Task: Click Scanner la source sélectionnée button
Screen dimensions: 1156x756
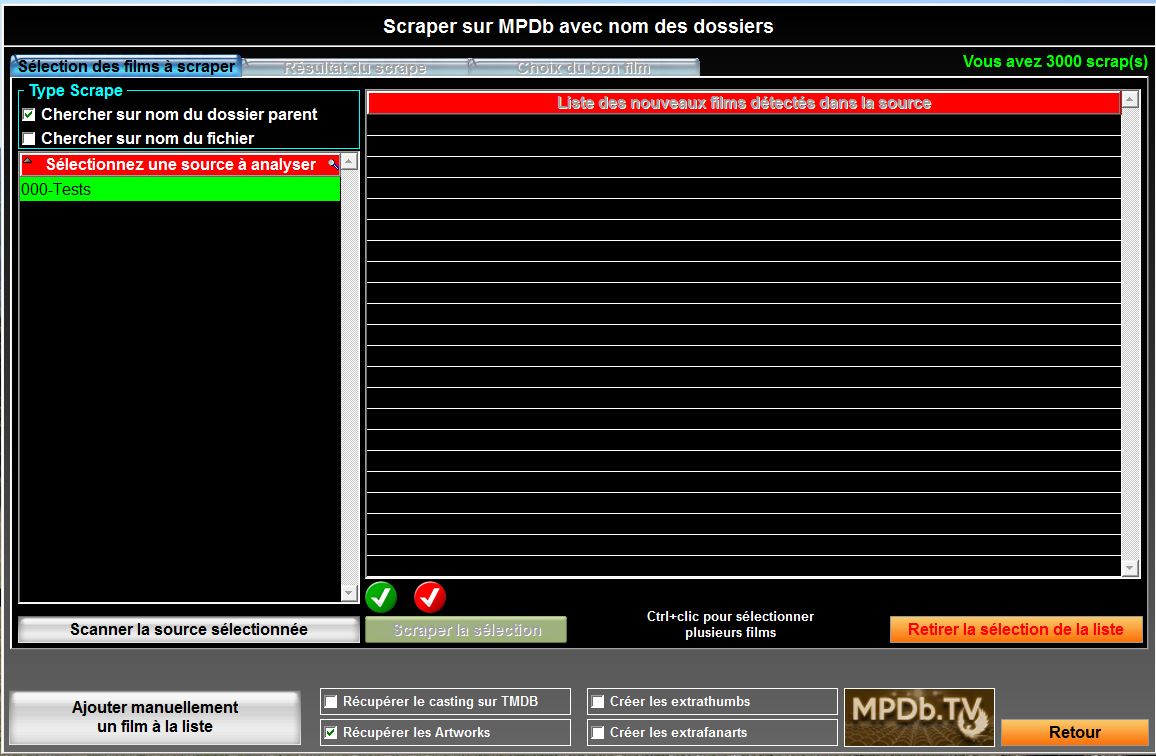Action: coord(189,629)
